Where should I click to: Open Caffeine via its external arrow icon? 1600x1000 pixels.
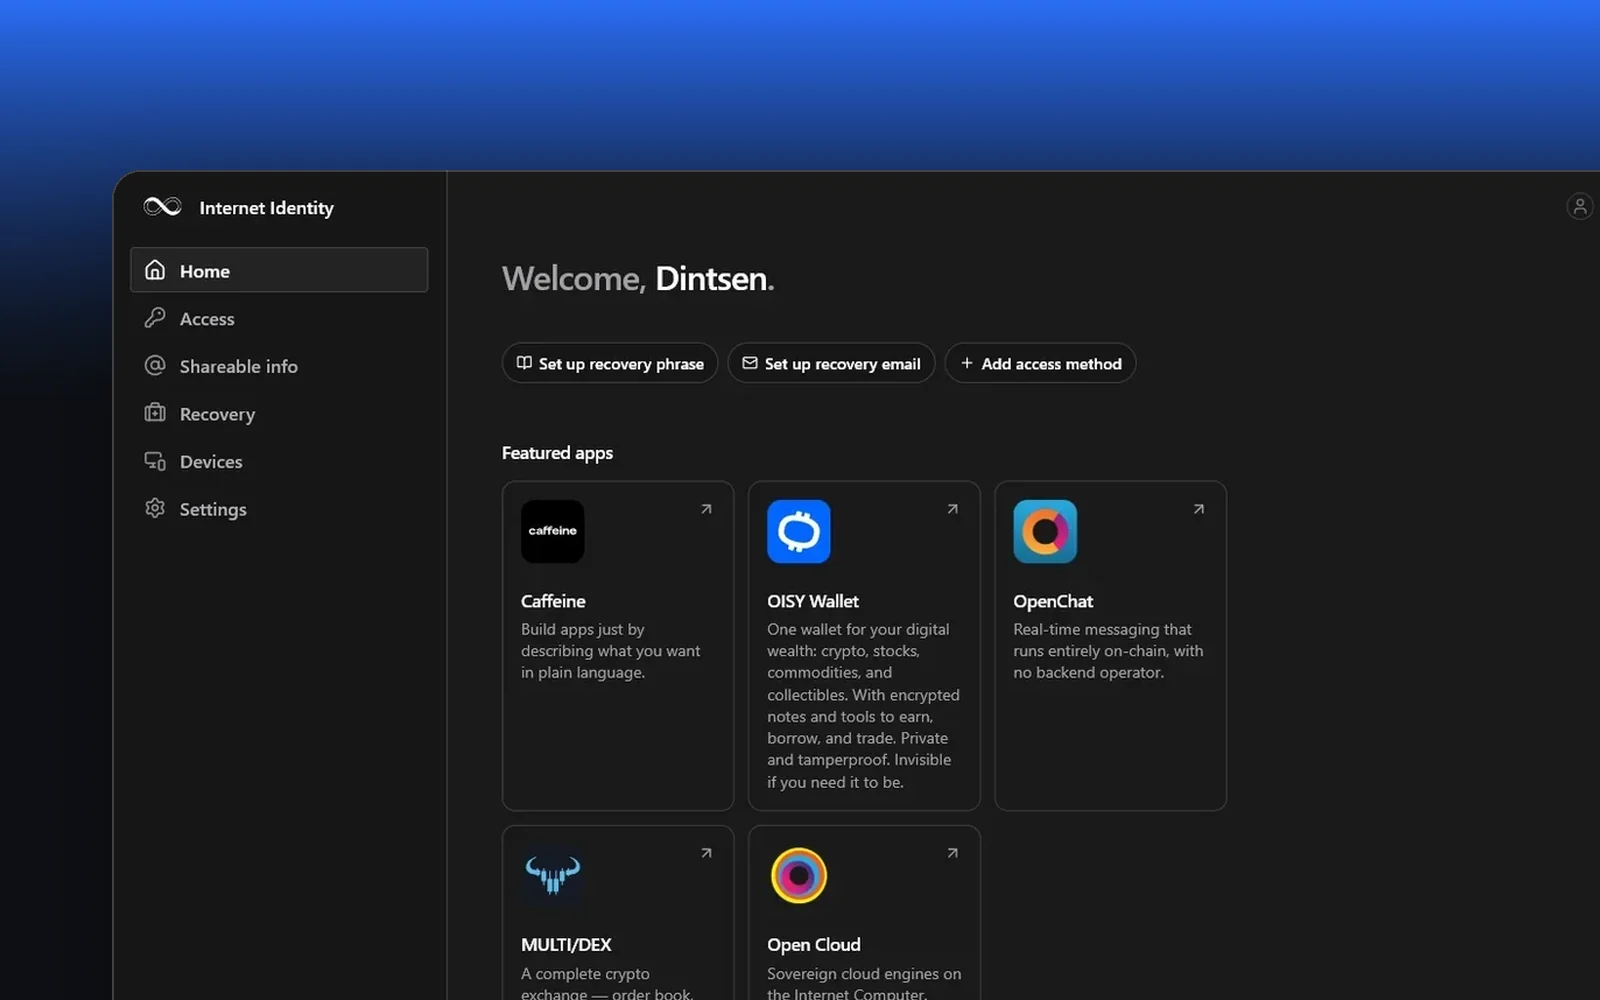[x=706, y=509]
